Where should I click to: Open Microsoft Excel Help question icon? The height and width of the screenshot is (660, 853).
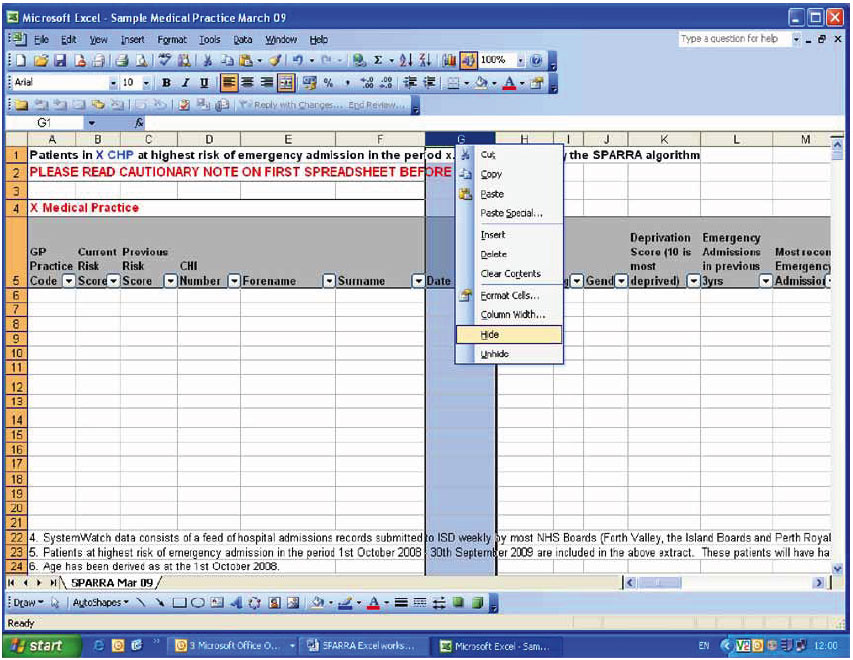tap(536, 60)
